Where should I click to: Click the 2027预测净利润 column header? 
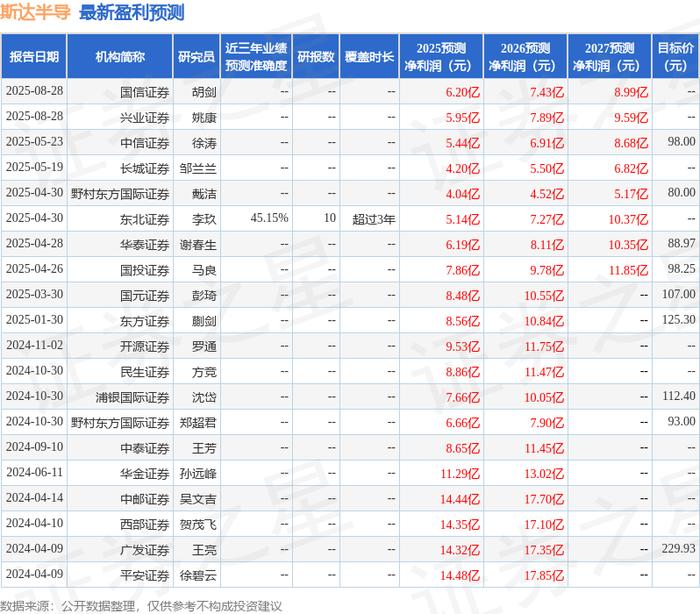tap(609, 57)
